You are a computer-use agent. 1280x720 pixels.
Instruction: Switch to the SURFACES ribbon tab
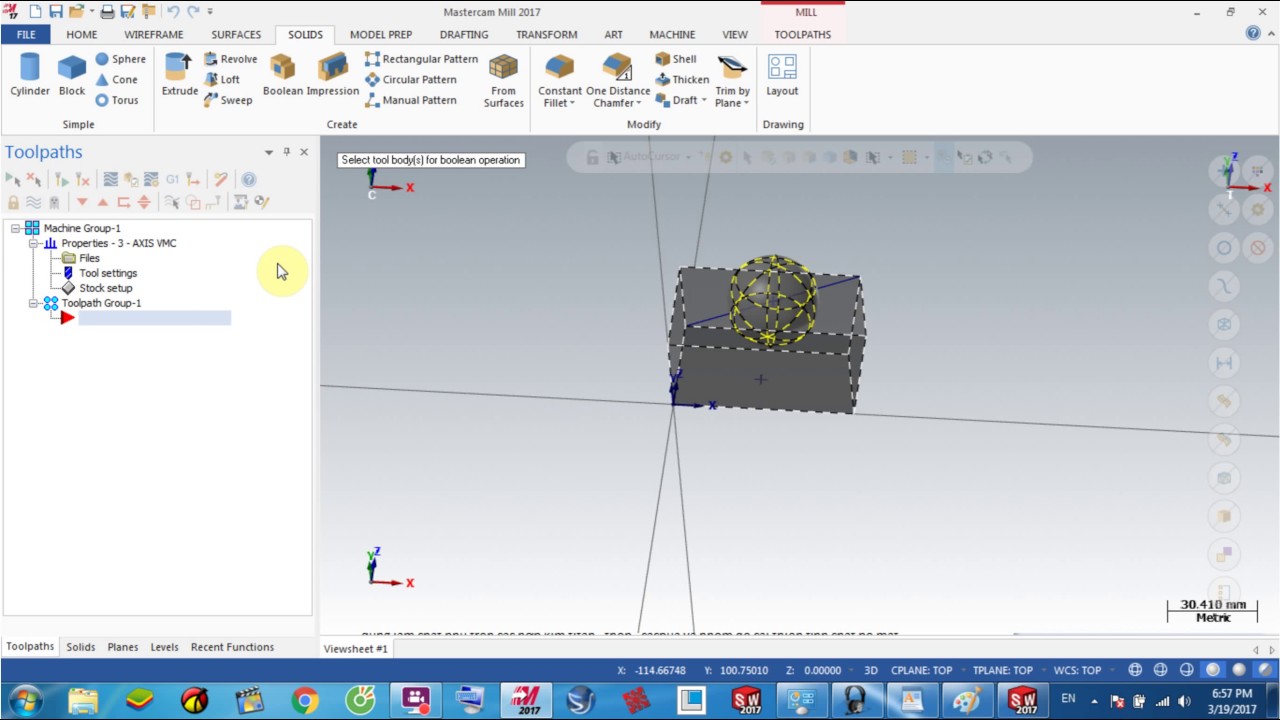(x=236, y=34)
